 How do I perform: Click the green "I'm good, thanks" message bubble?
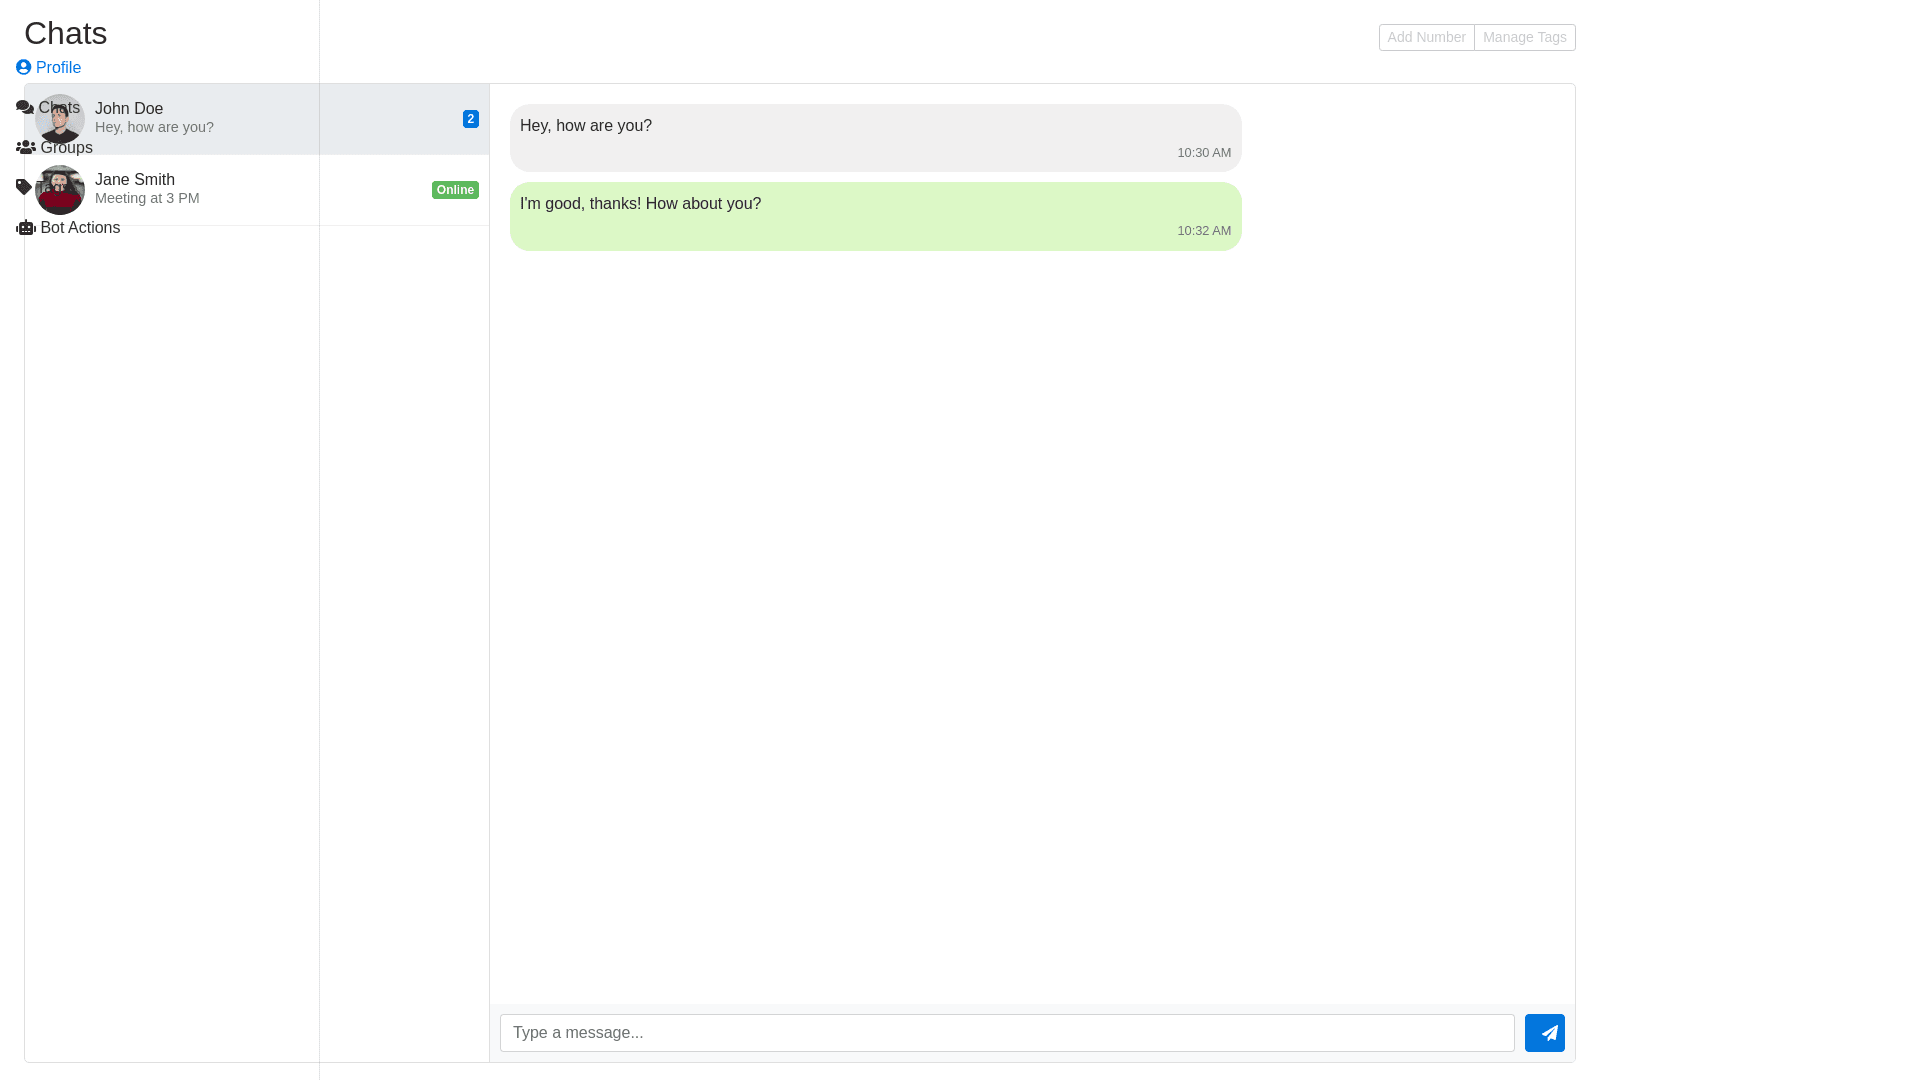click(x=875, y=216)
